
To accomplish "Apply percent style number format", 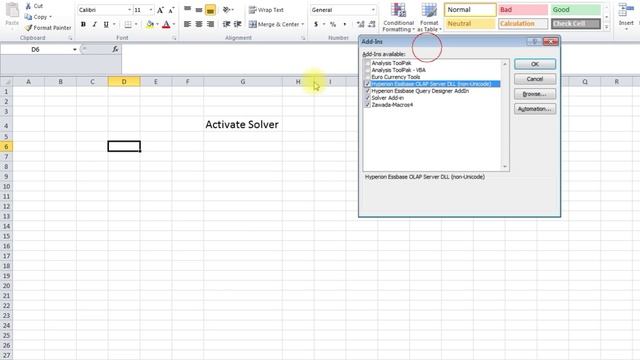I will [x=333, y=24].
